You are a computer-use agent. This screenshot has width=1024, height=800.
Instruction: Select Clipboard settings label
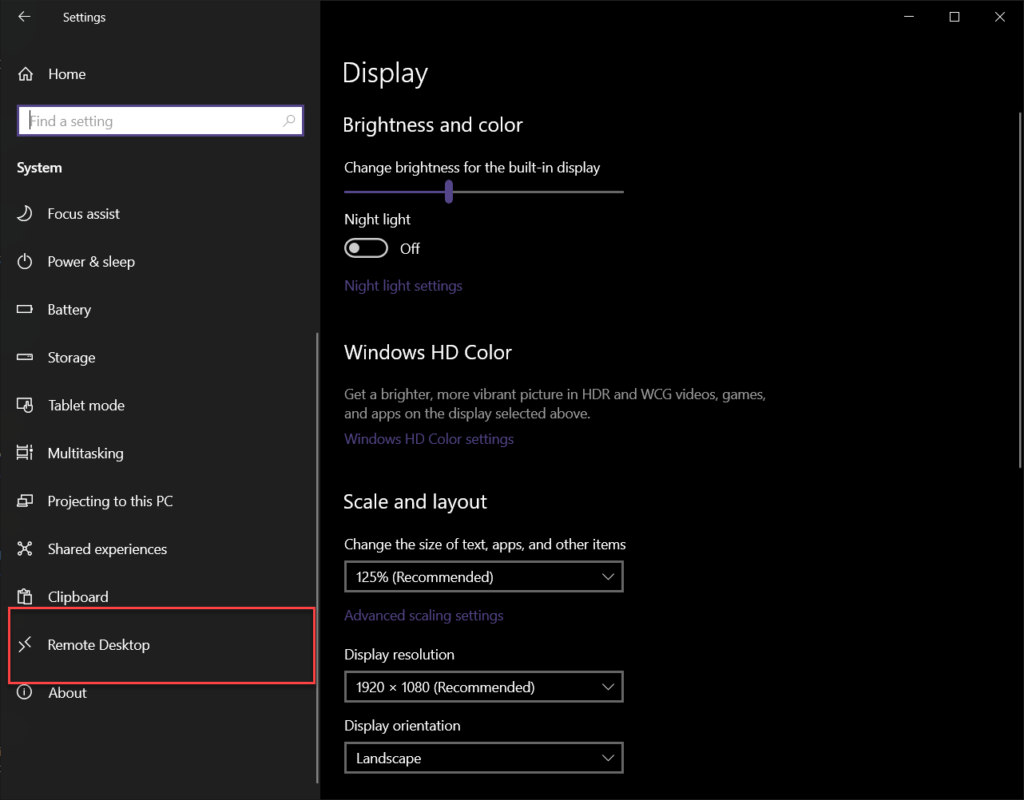click(x=78, y=597)
